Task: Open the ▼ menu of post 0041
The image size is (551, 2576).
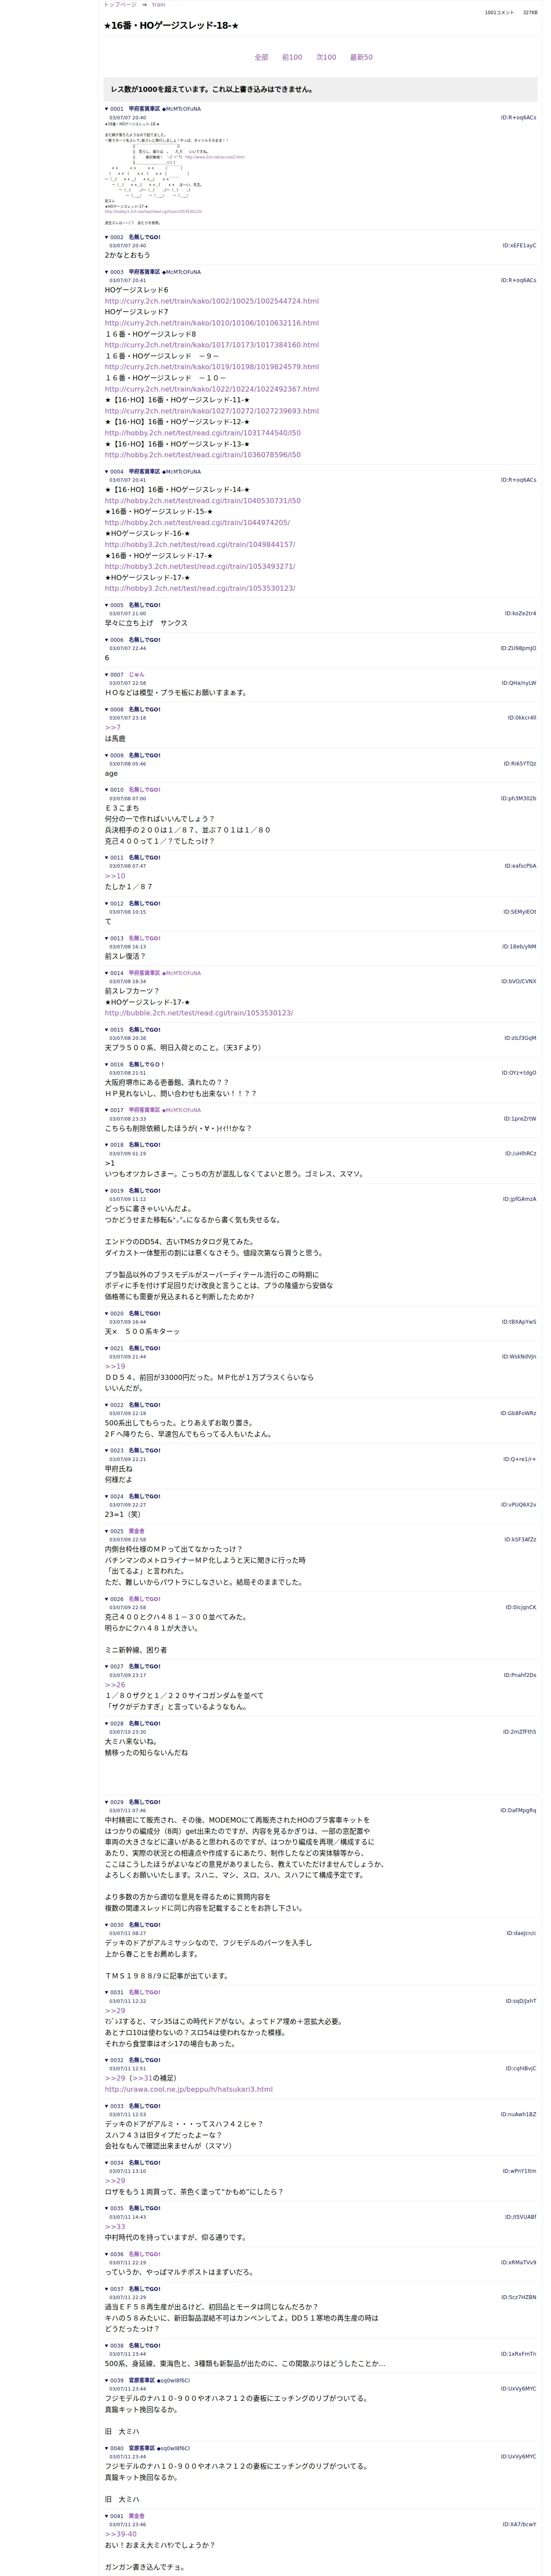Action: (107, 2516)
